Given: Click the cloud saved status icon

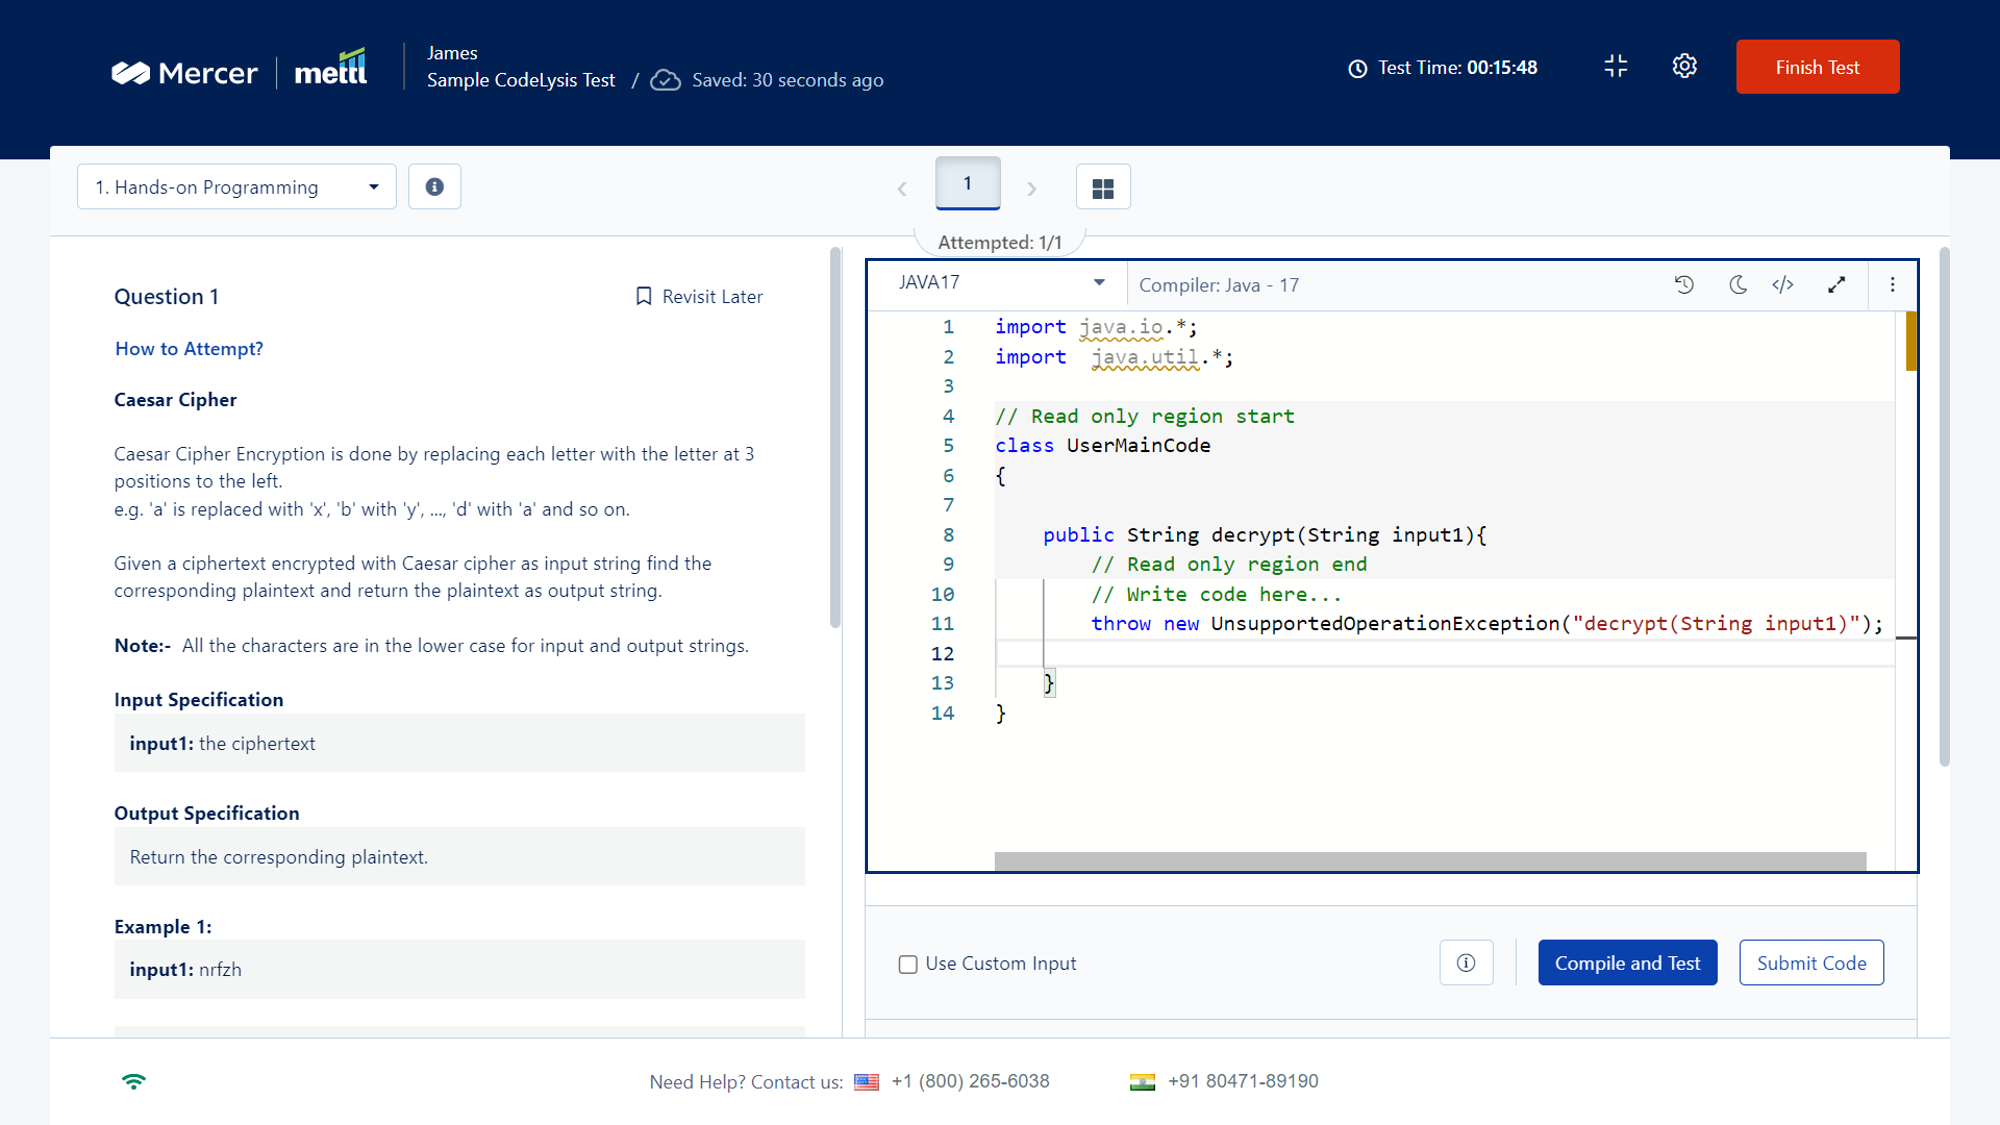Looking at the screenshot, I should click(665, 80).
